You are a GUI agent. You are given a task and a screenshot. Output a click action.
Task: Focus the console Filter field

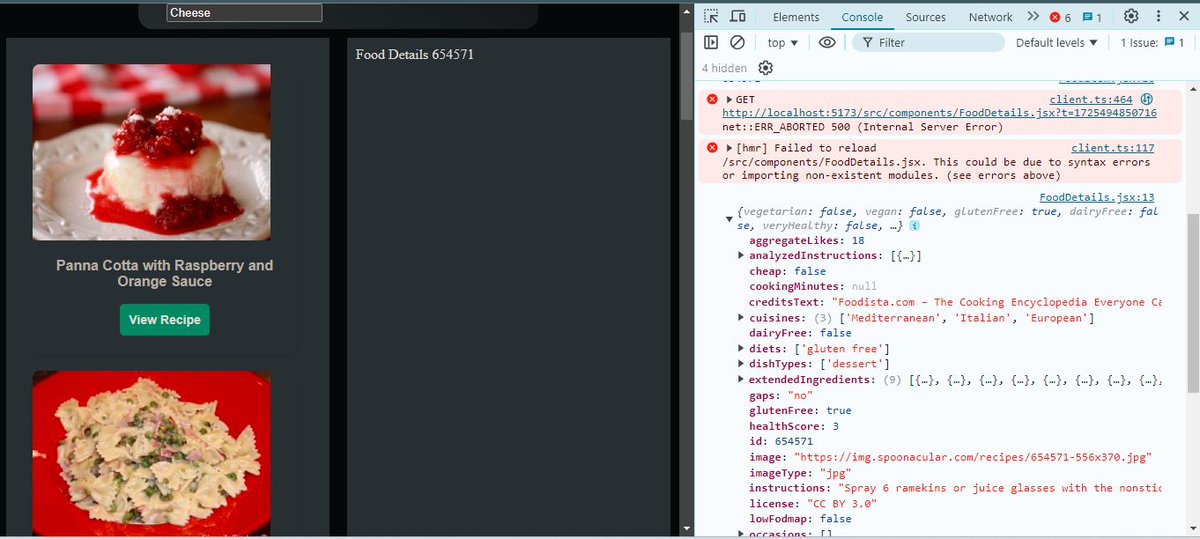(x=928, y=43)
